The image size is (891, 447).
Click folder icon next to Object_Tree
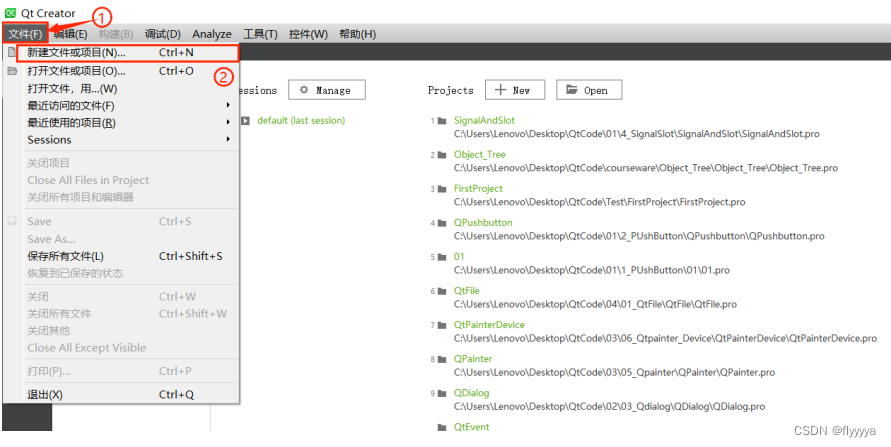(x=442, y=155)
